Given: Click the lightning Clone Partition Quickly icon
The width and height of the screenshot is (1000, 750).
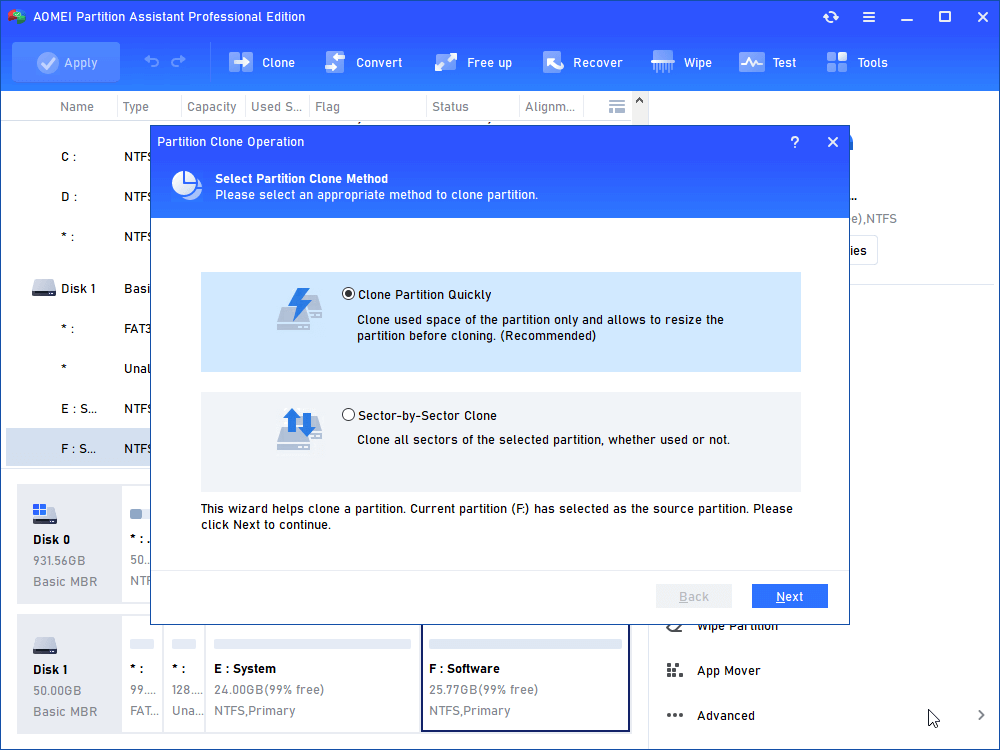Looking at the screenshot, I should [x=299, y=309].
